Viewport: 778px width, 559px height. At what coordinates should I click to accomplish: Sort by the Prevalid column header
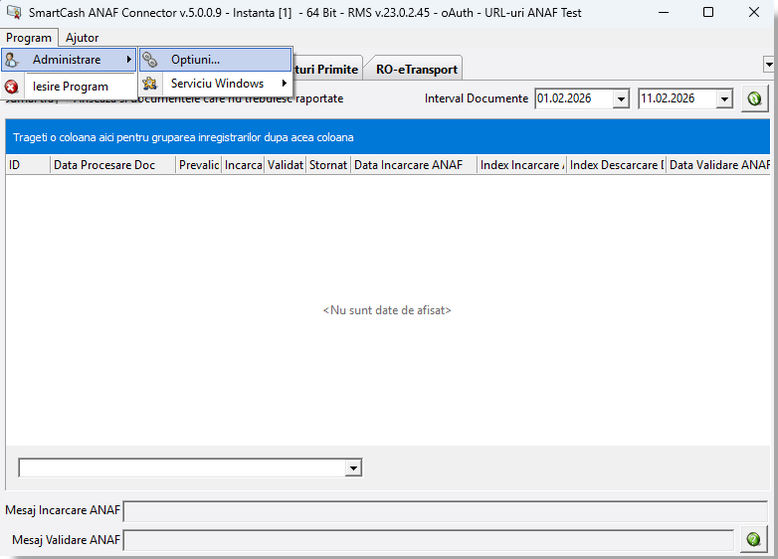(x=198, y=165)
